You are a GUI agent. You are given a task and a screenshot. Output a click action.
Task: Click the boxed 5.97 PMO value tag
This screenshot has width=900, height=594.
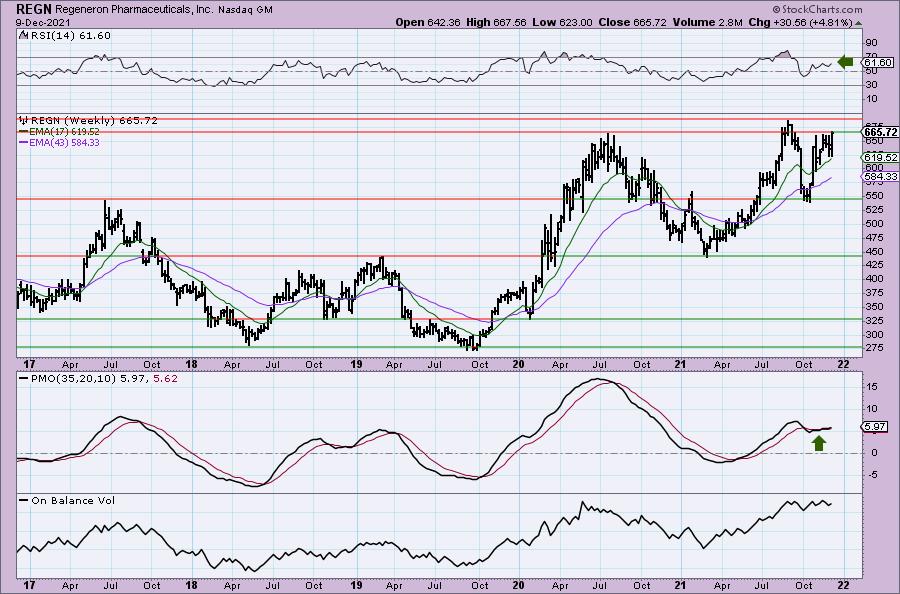875,426
